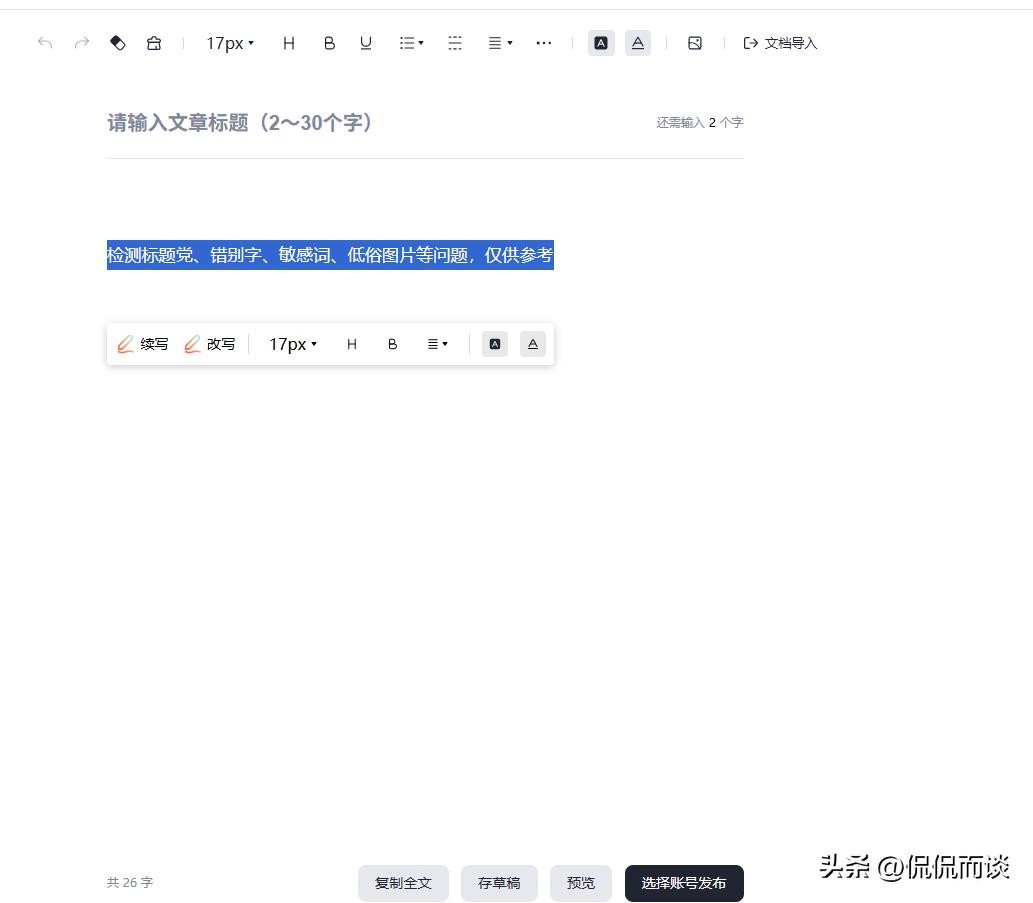Screen dimensions: 1033x903
Task: Click the undo arrow in top toolbar
Action: (x=45, y=43)
